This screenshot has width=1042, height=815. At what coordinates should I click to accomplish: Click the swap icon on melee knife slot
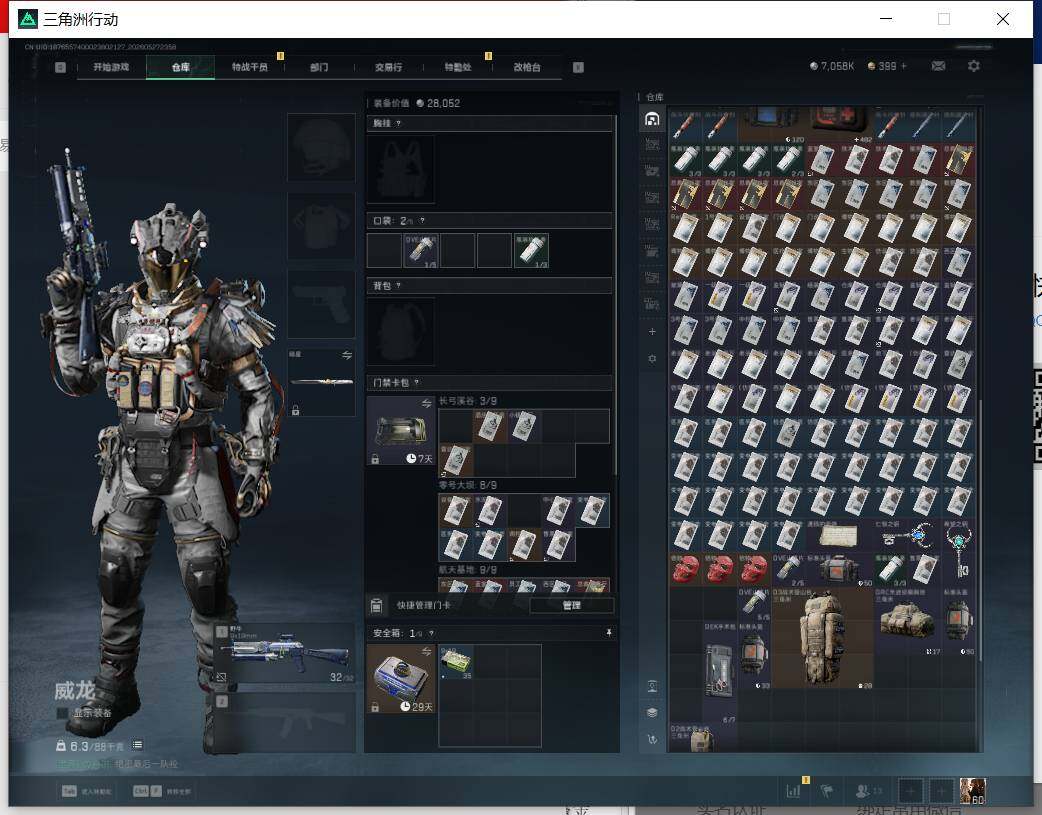(347, 356)
